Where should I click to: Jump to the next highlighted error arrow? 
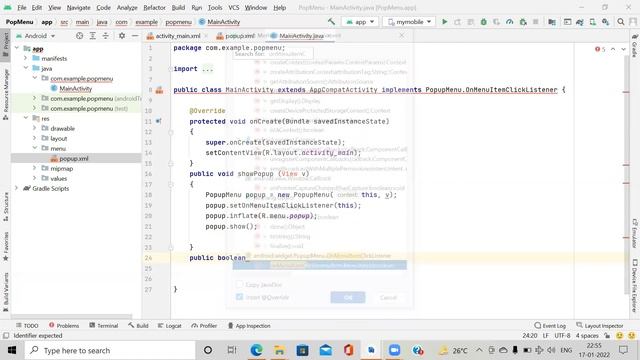[624, 49]
